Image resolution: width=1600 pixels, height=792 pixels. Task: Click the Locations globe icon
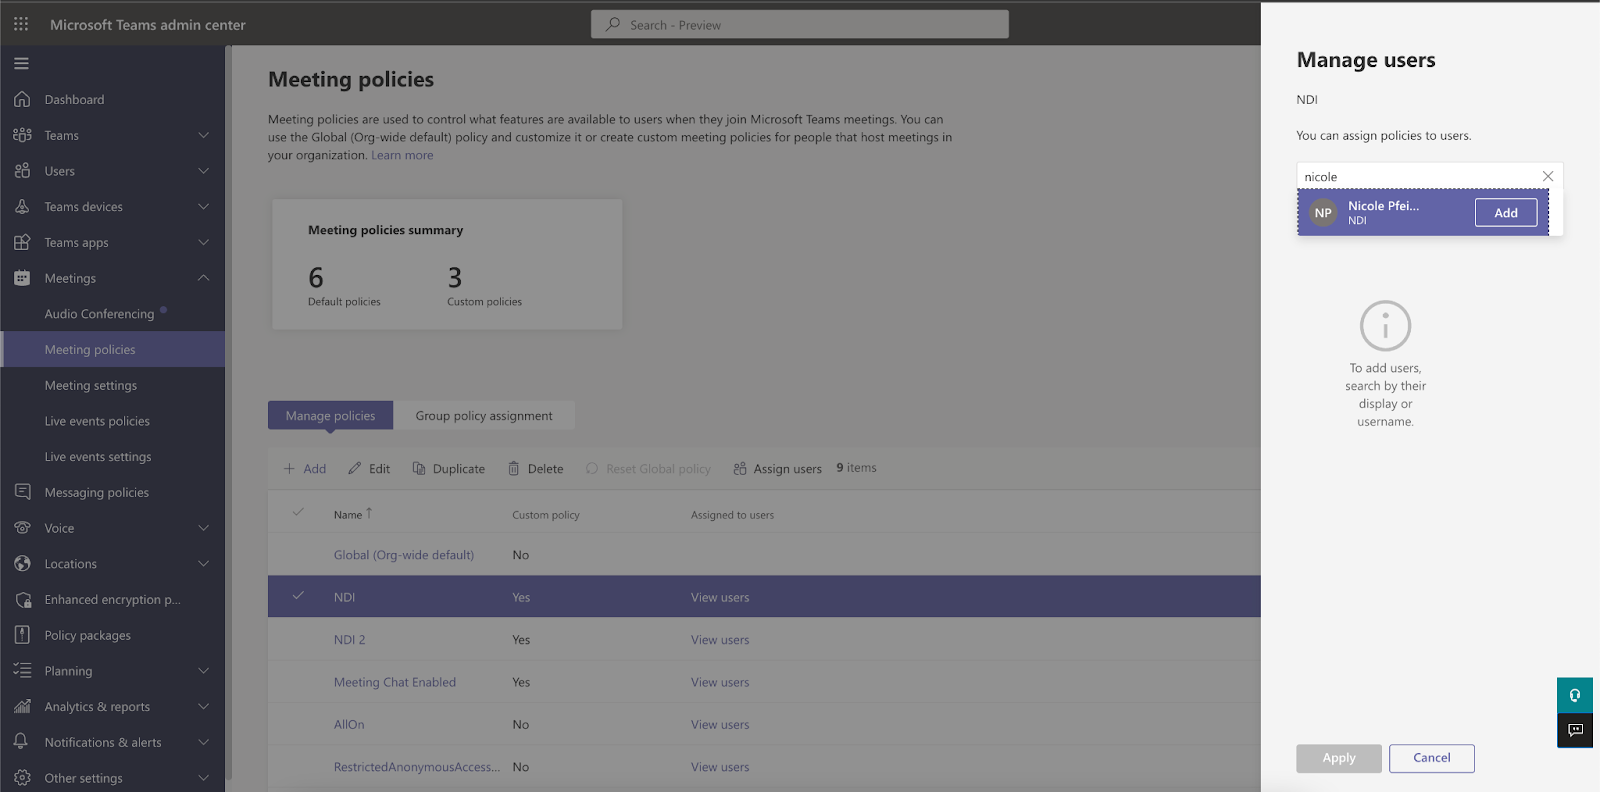pyautogui.click(x=22, y=564)
